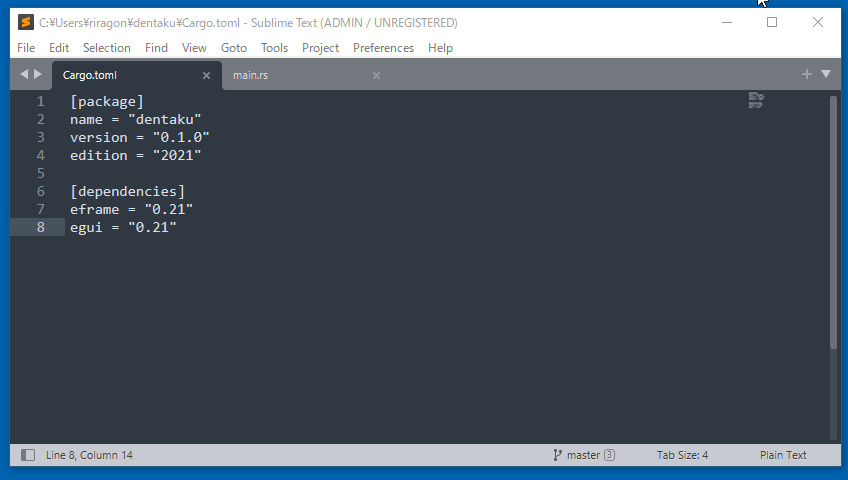Switch to the main.rs tab
The height and width of the screenshot is (480, 848).
[250, 75]
